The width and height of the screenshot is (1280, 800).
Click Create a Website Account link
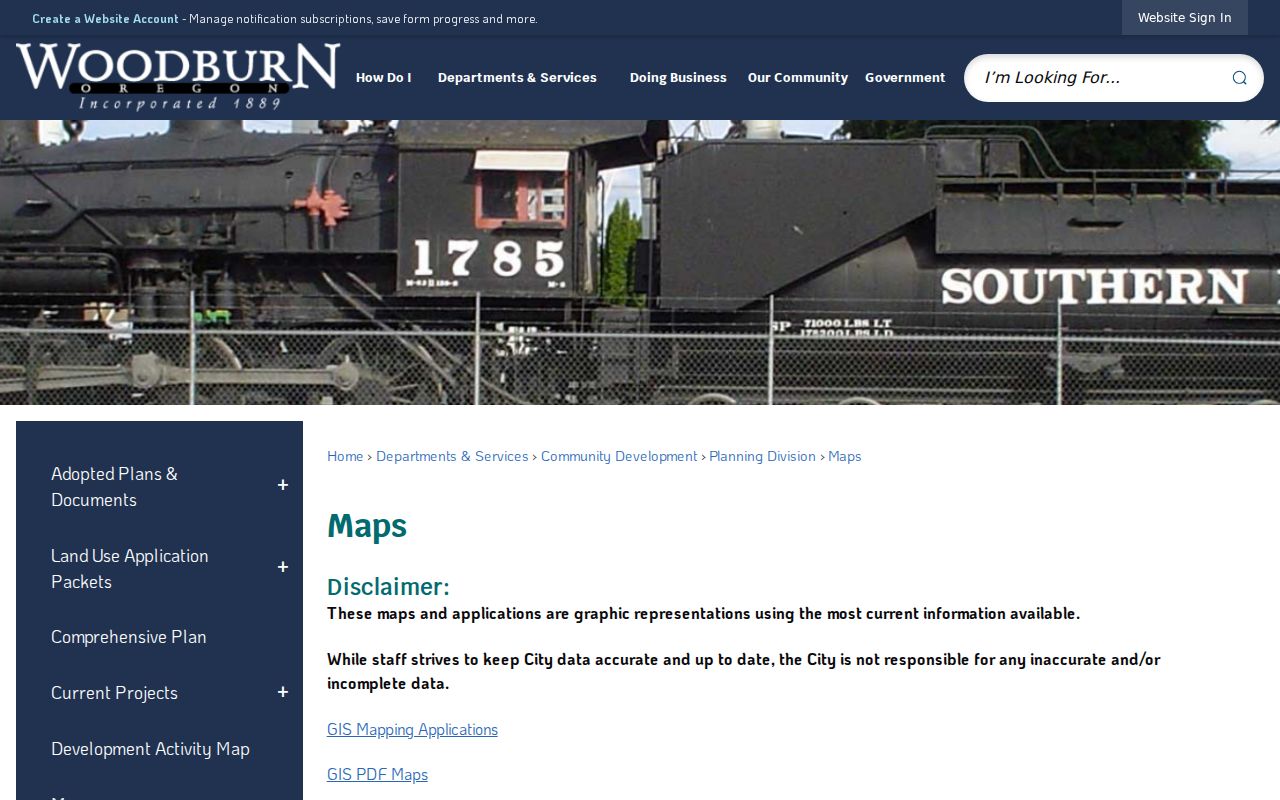[105, 19]
